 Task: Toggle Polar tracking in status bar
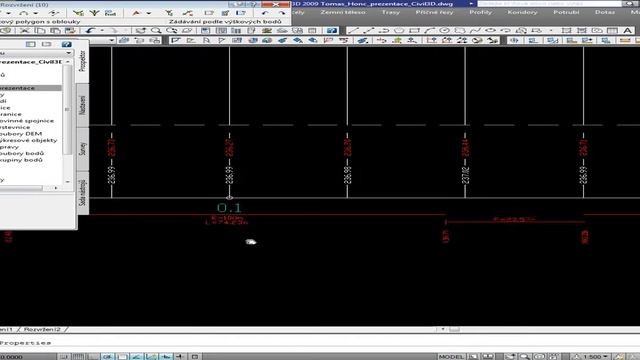(107, 357)
